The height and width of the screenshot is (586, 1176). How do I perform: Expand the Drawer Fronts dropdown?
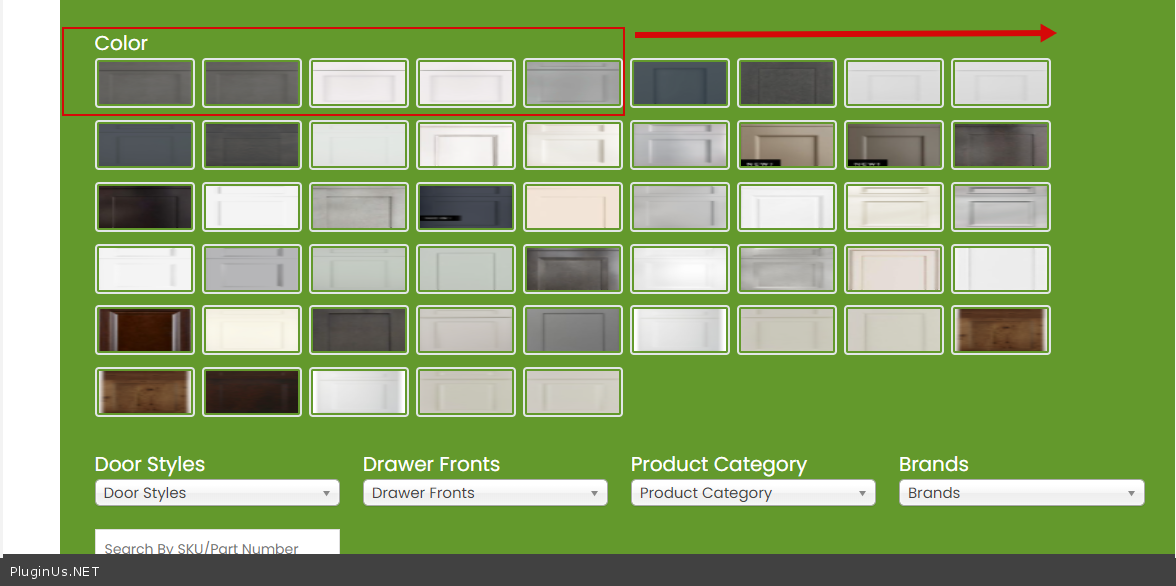point(485,493)
